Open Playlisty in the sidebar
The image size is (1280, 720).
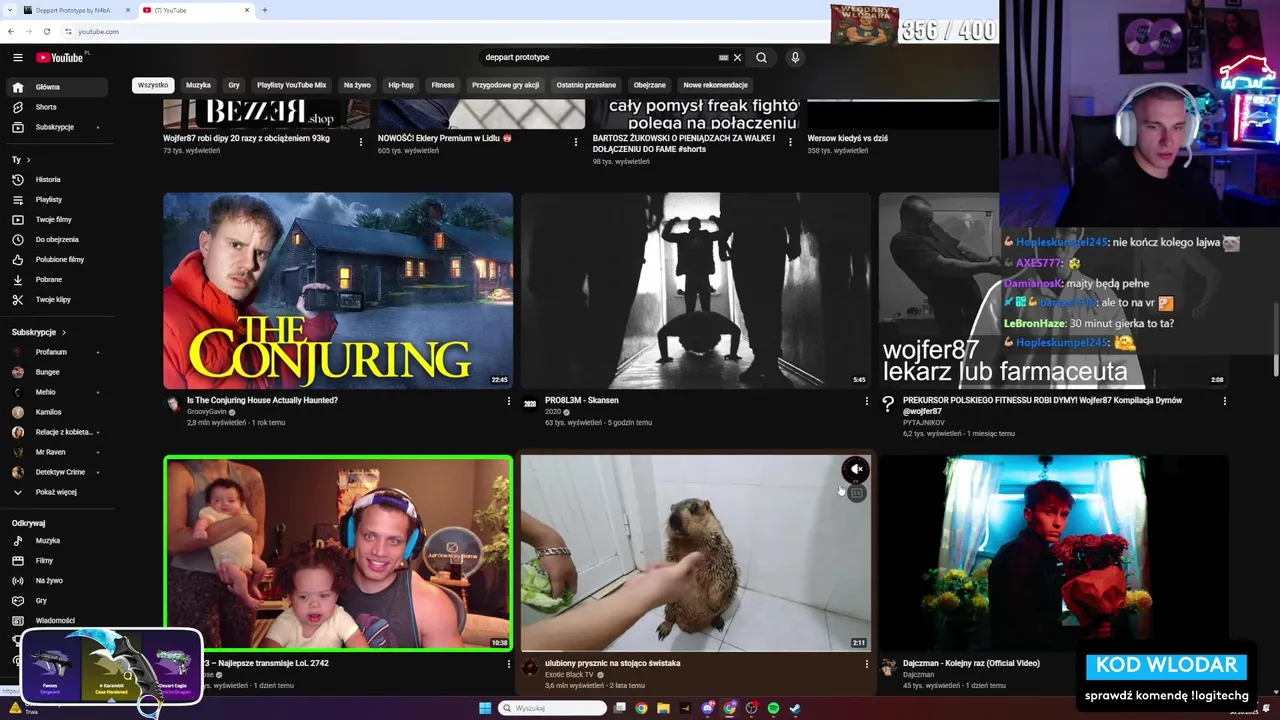pos(58,200)
